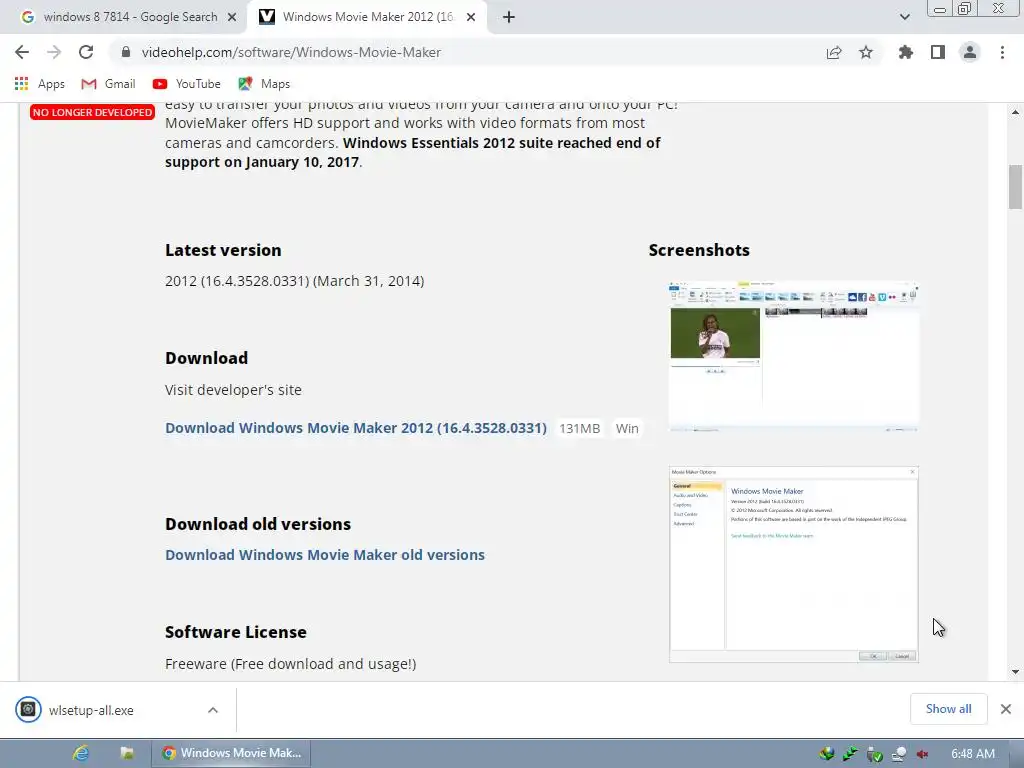Toggle the browser side panel

938,52
